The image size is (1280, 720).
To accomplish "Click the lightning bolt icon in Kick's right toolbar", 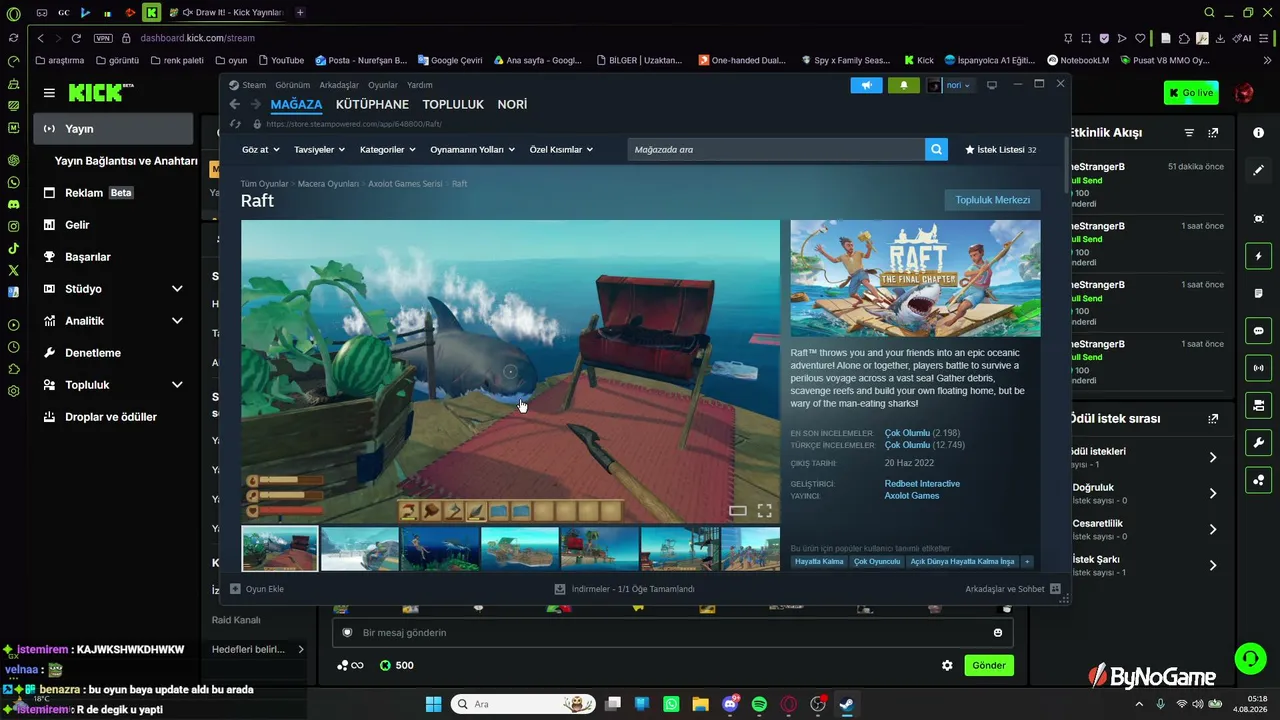I will (x=1258, y=256).
